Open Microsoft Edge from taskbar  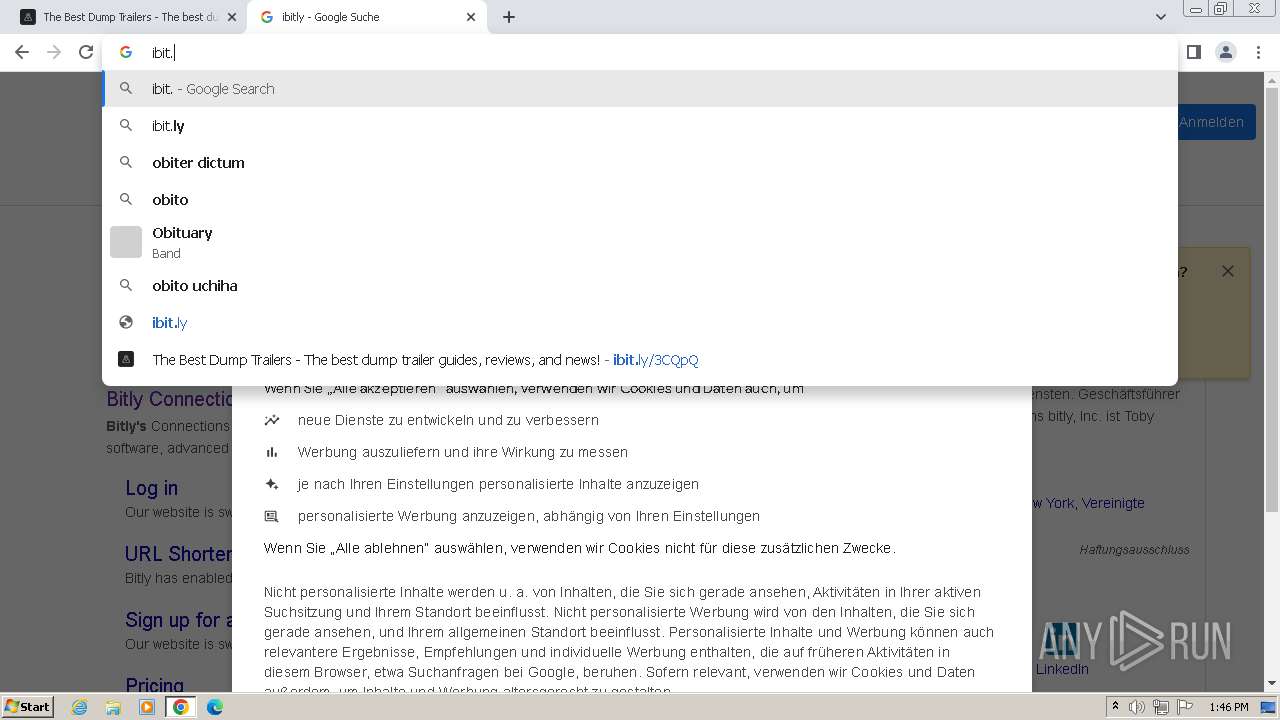pos(215,707)
